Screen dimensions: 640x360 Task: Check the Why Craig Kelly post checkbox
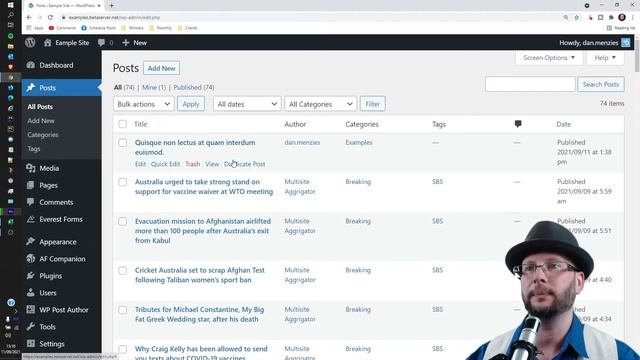(x=122, y=349)
